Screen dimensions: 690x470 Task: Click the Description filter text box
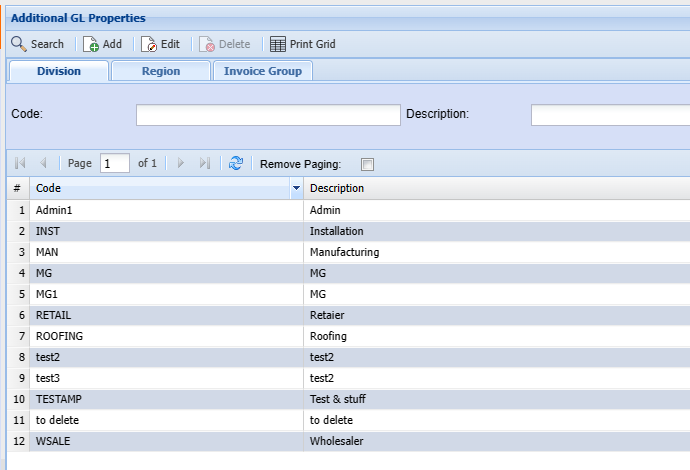point(609,115)
